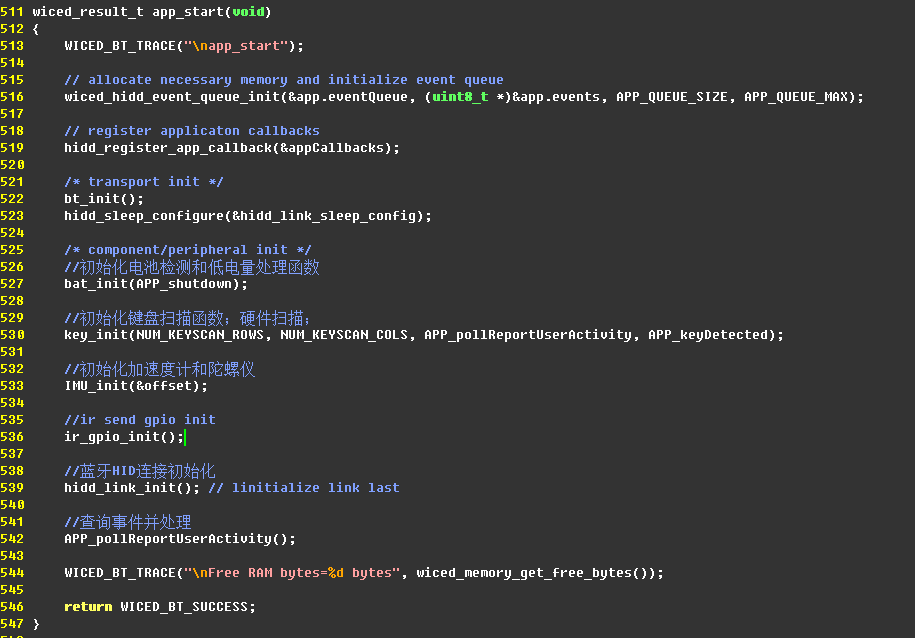Click &appCallbacks argument
Viewport: 915px width, 638px height.
click(x=332, y=148)
